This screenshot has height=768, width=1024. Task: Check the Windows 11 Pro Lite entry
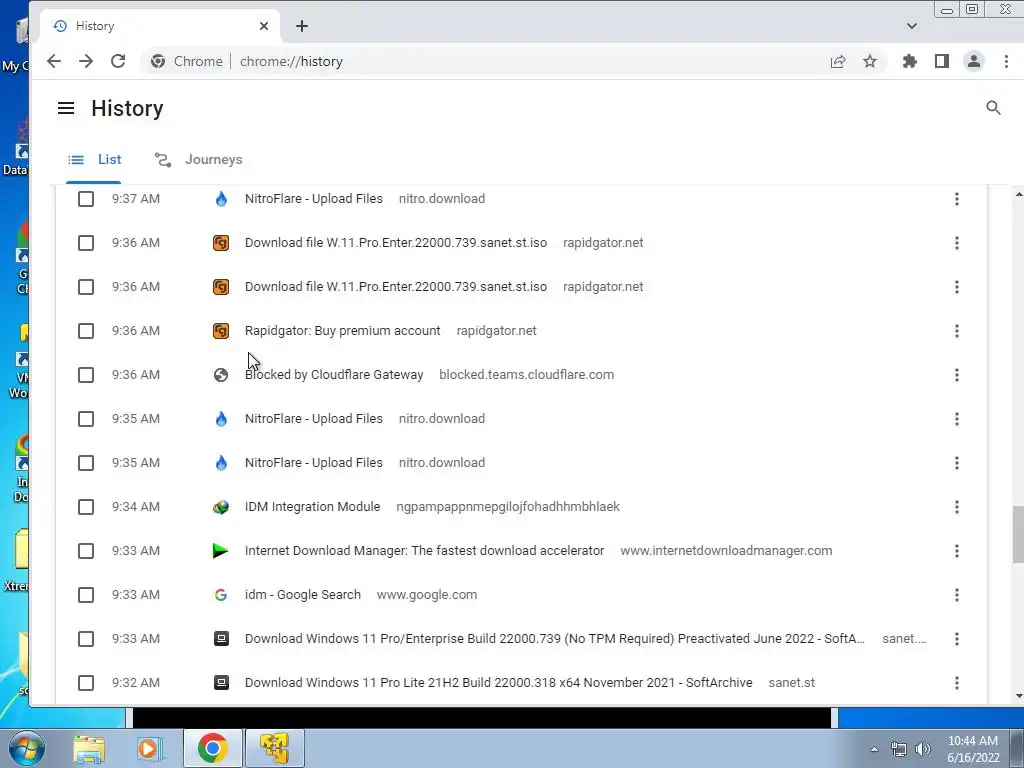click(86, 683)
